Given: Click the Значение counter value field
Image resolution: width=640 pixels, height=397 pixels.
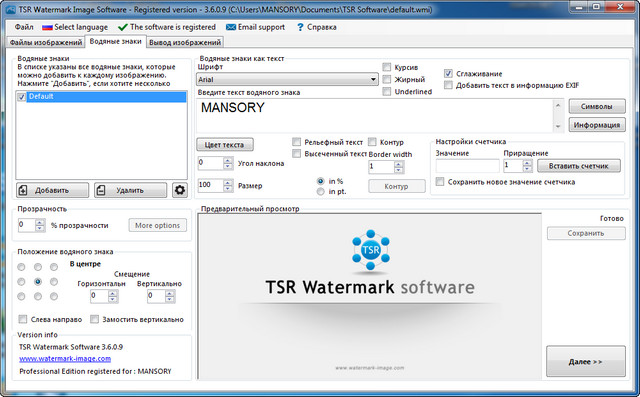Looking at the screenshot, I should pyautogui.click(x=467, y=166).
